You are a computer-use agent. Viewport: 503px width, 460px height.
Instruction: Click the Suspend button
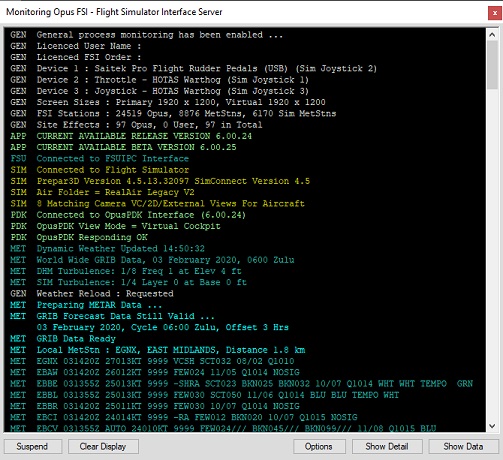(x=33, y=446)
